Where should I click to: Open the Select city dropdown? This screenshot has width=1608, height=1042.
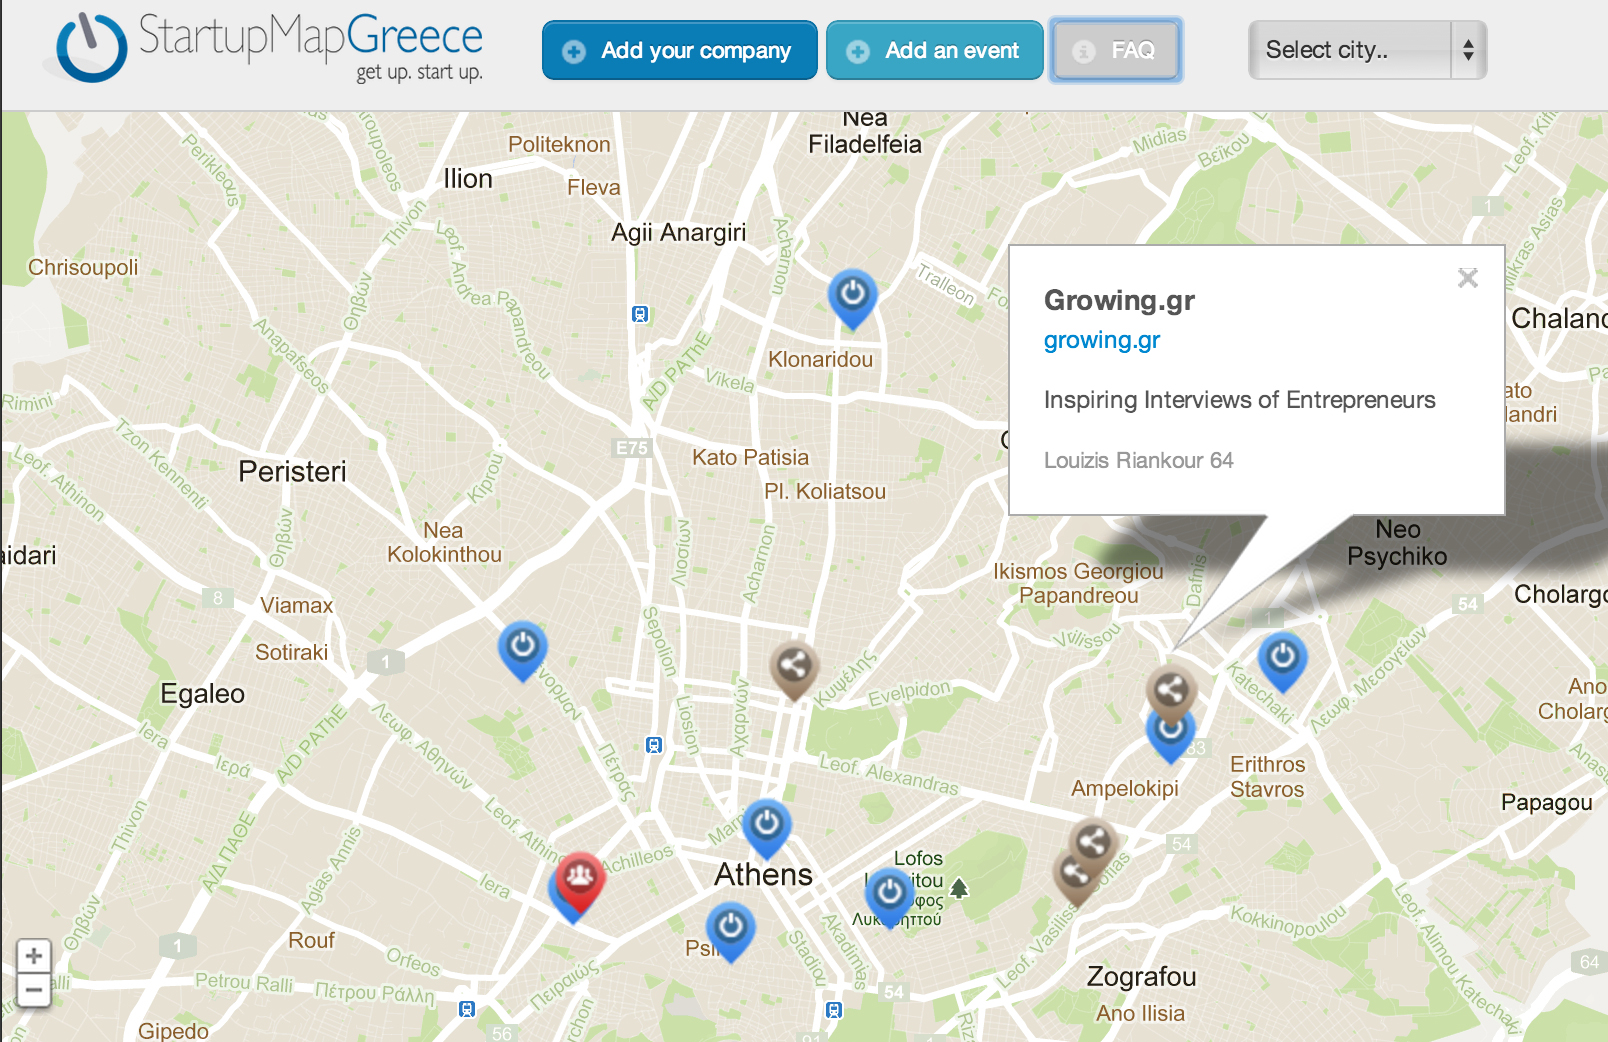[x=1367, y=50]
